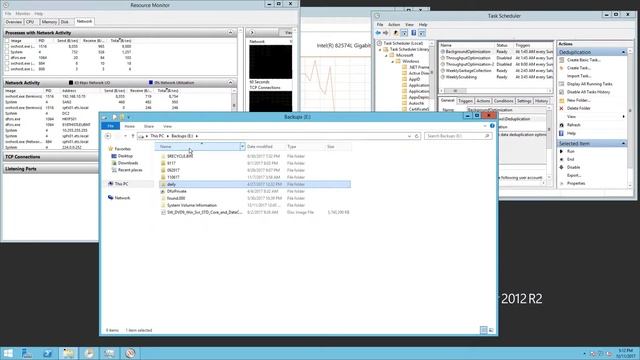The width and height of the screenshot is (640, 360).
Task: Open Name column filter dropdown in Explorer
Action: pos(242,147)
